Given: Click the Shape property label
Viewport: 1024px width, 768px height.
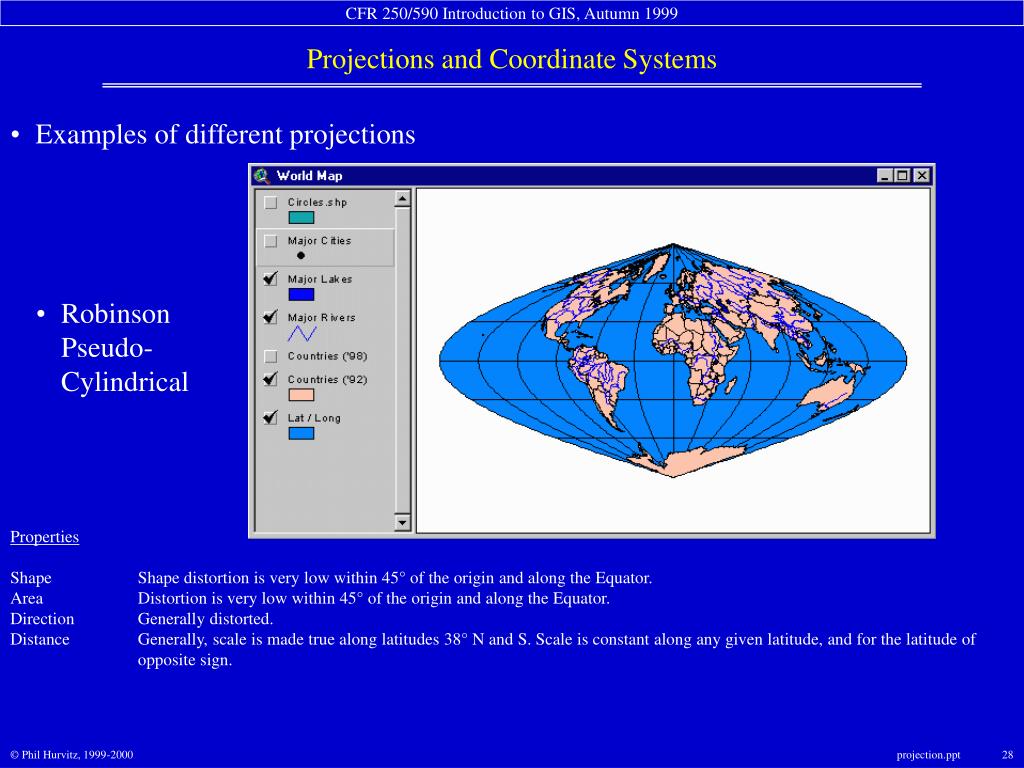Looking at the screenshot, I should pos(31,578).
